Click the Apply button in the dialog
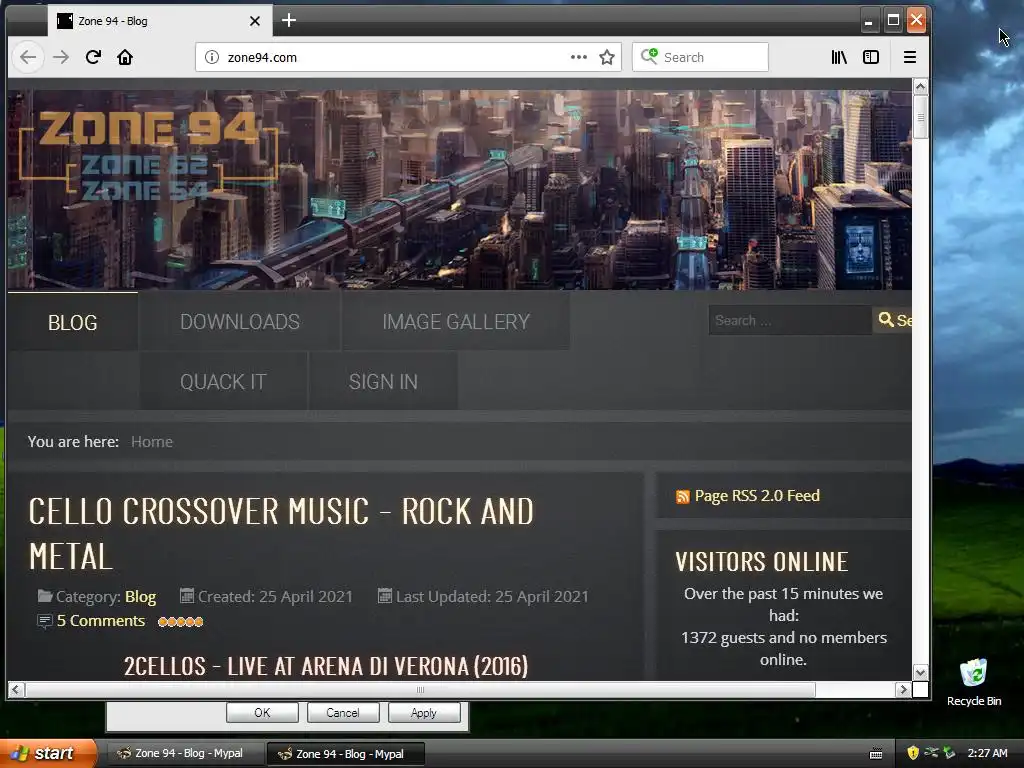Viewport: 1024px width, 768px height. pyautogui.click(x=424, y=712)
